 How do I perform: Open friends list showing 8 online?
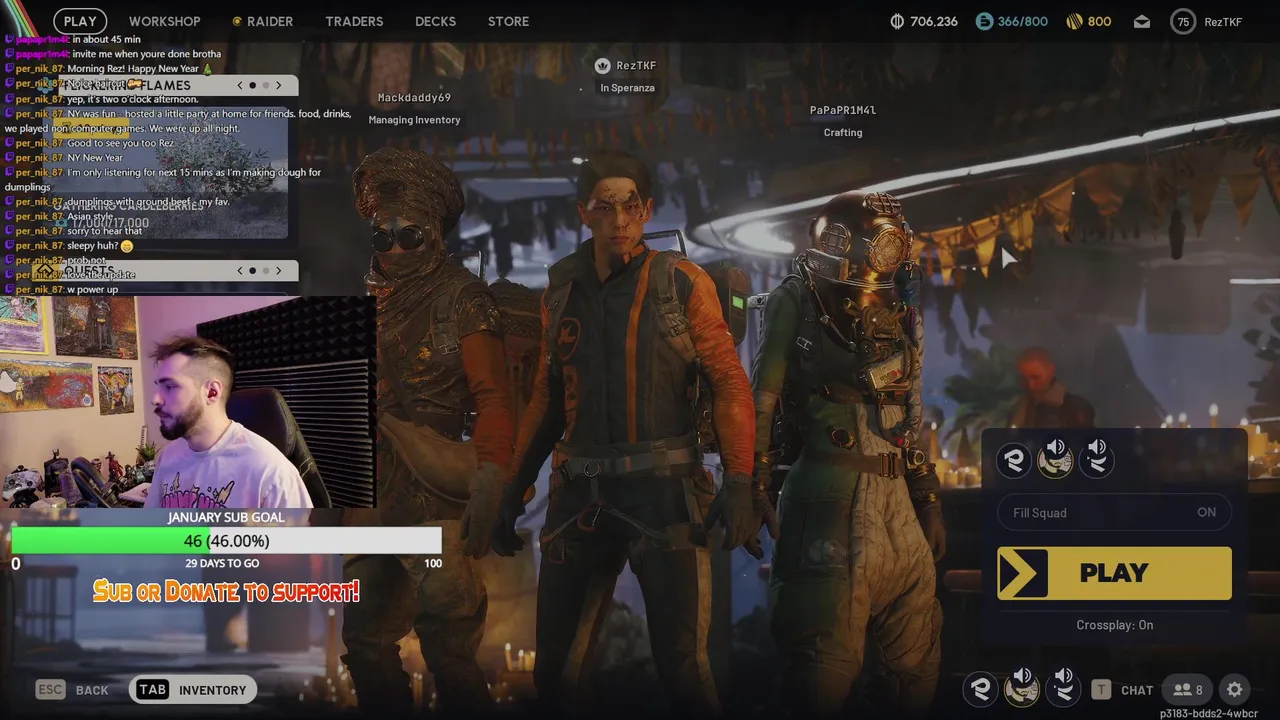point(1188,690)
